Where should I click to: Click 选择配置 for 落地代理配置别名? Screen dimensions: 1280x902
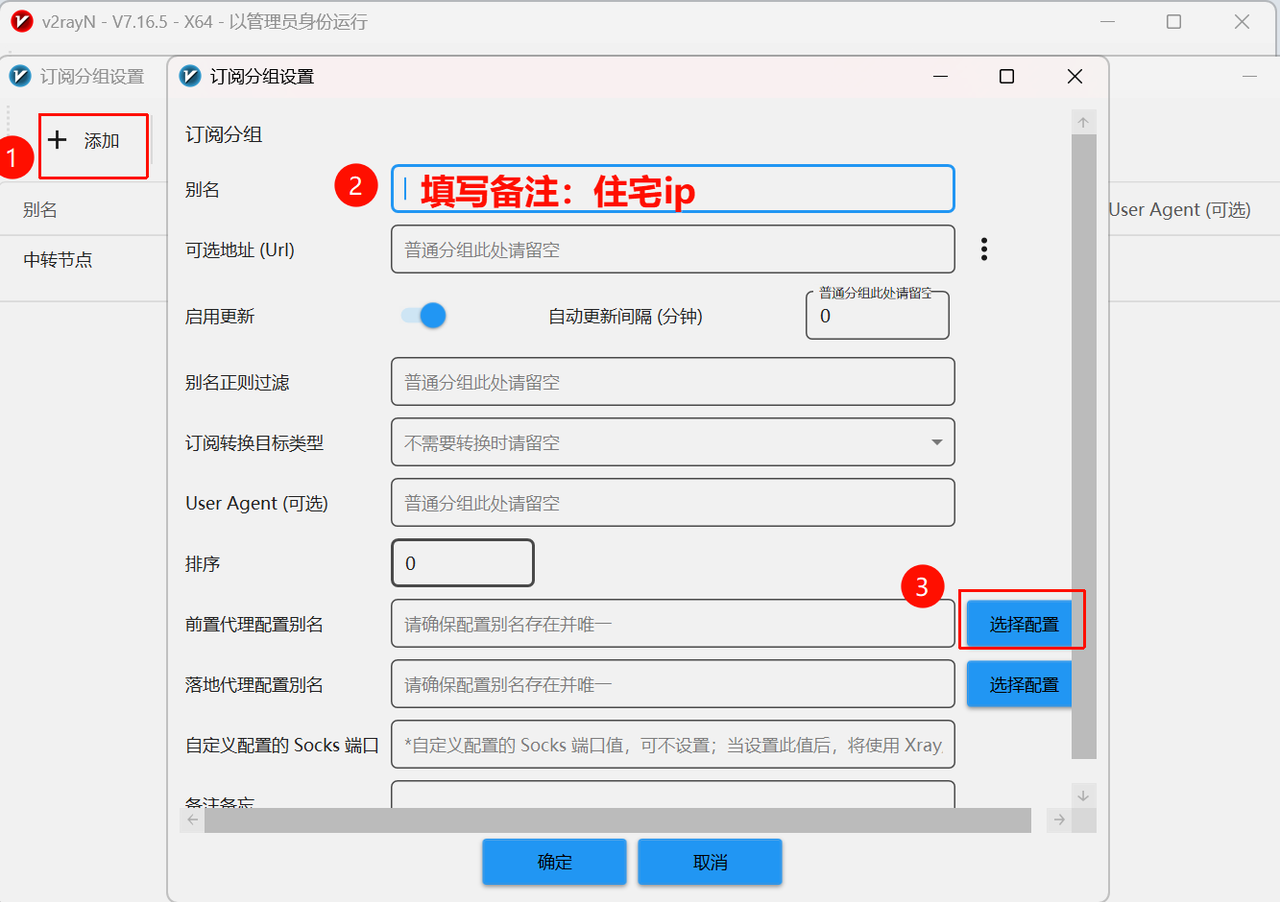pos(1019,685)
